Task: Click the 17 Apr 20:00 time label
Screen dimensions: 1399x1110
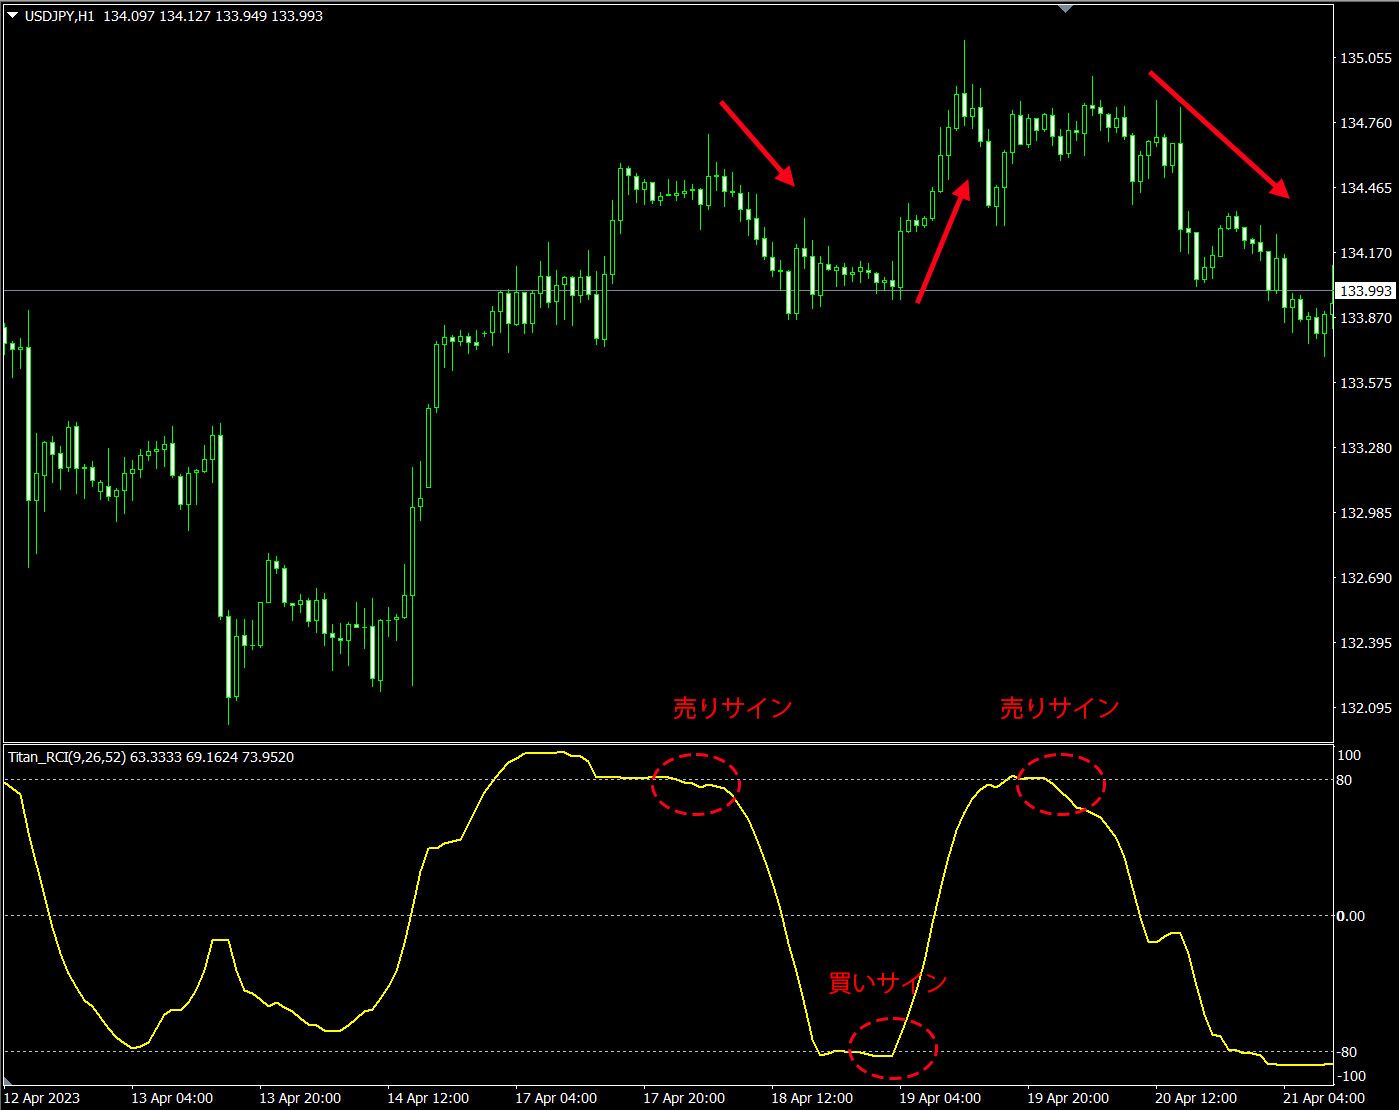Action: point(684,1098)
